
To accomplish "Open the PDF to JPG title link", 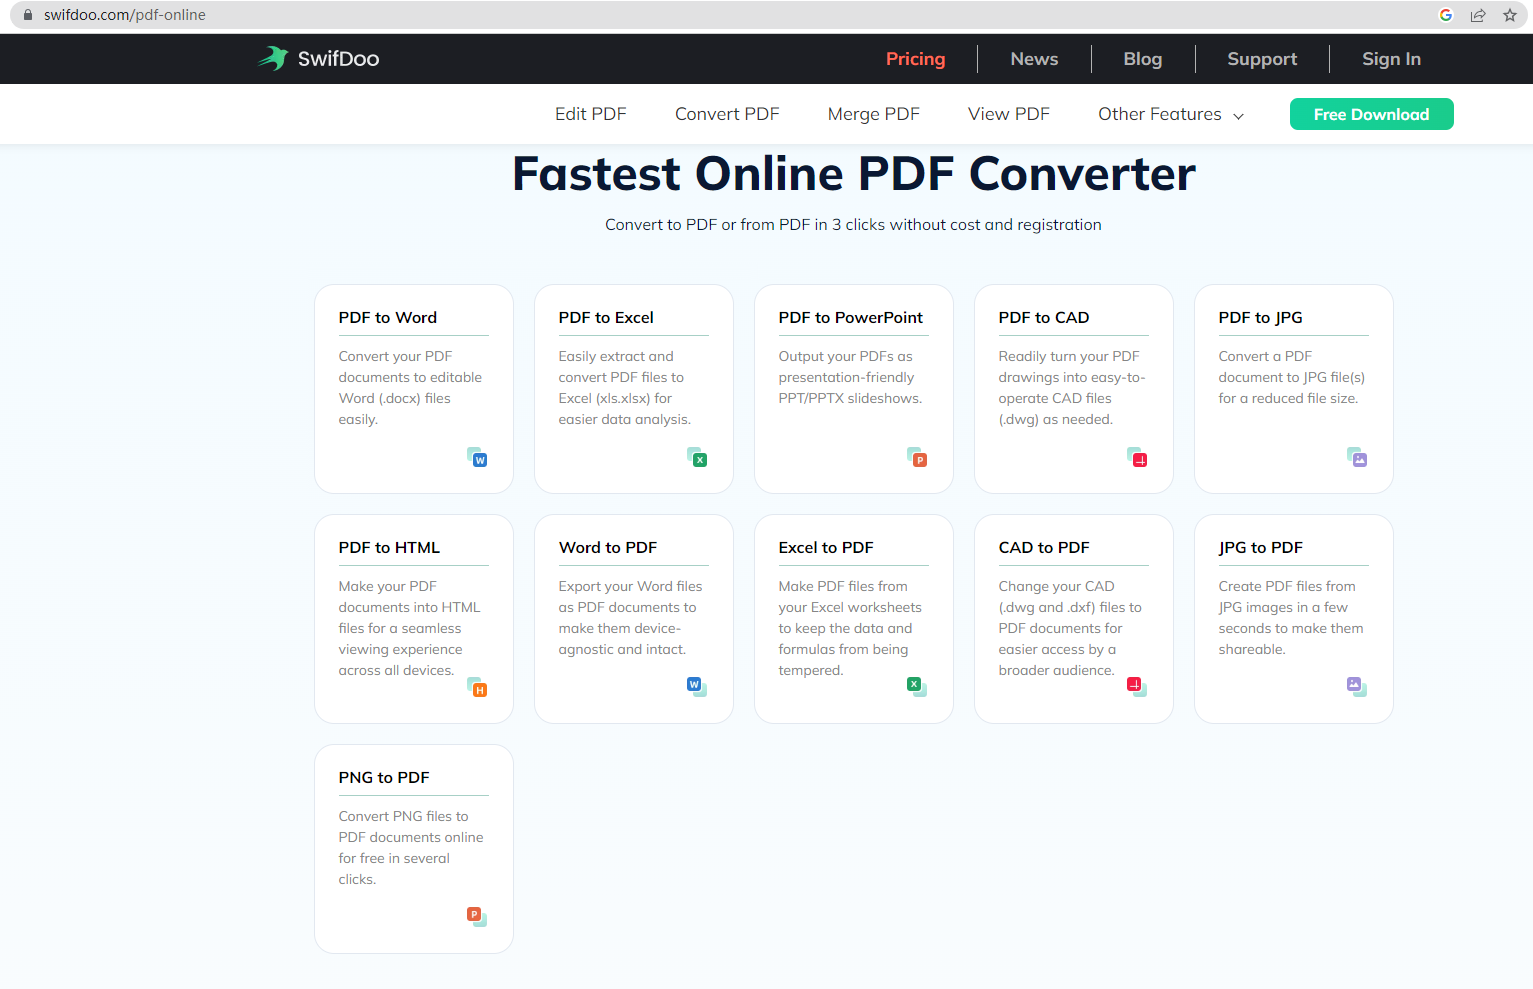I will tap(1260, 317).
